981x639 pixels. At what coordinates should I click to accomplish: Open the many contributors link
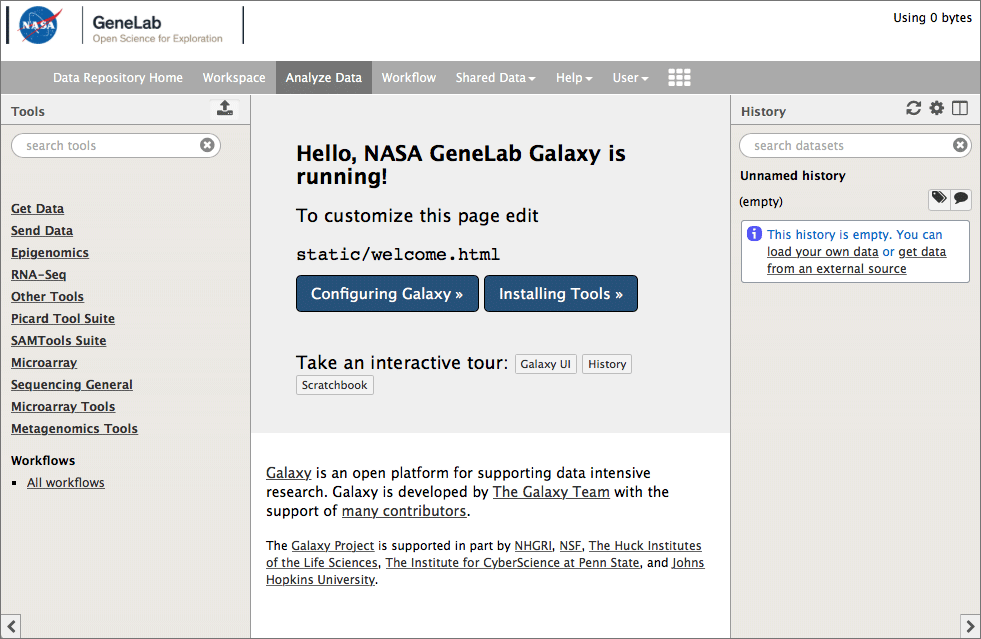tap(404, 511)
